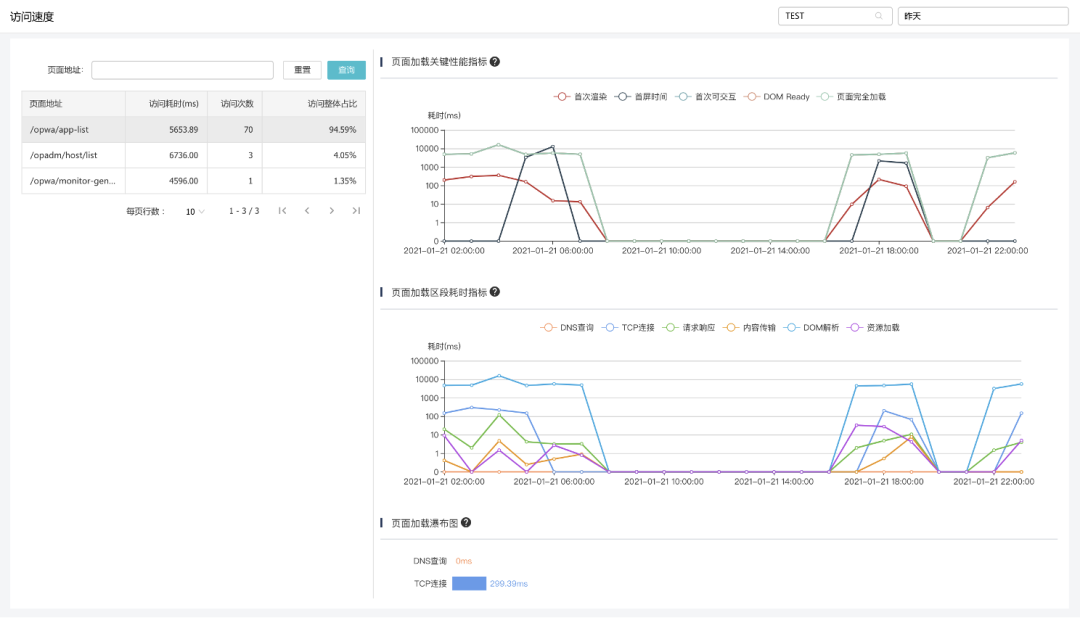
Task: Open help for 页面加载区段耗时指标
Action: coord(495,292)
